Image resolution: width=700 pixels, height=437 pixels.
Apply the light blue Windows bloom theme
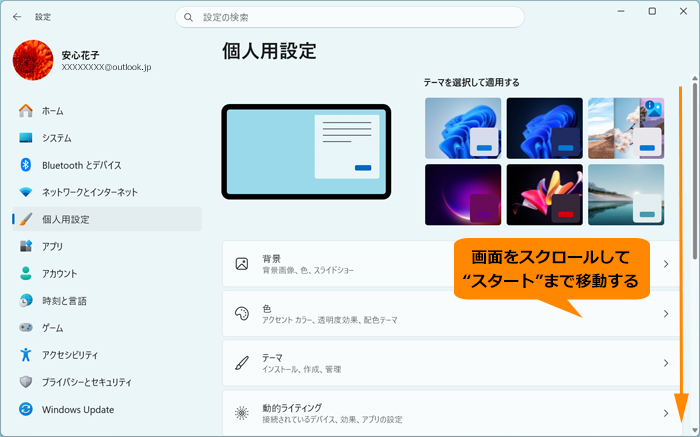point(463,128)
